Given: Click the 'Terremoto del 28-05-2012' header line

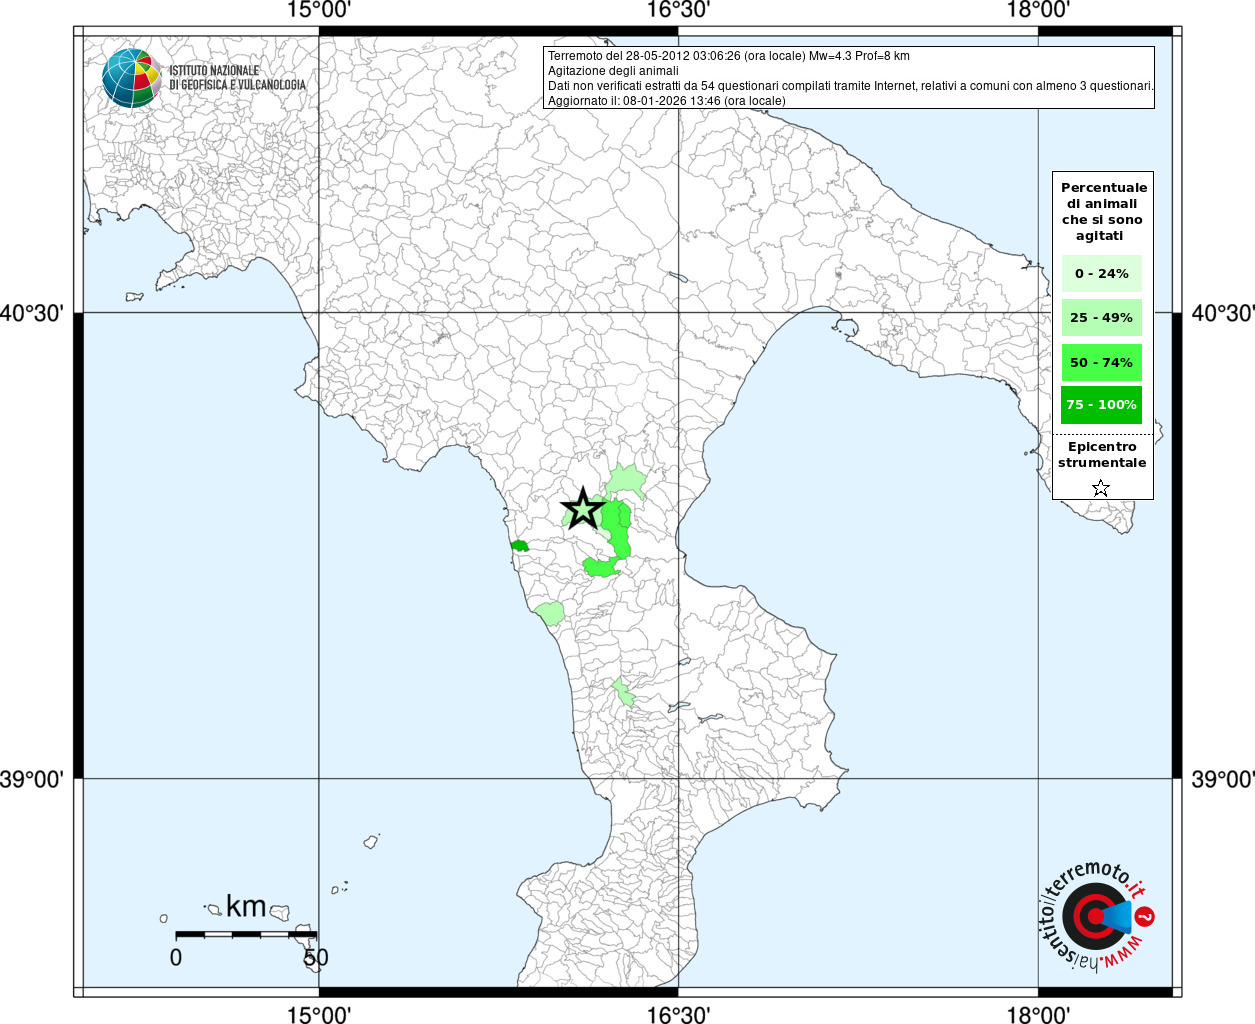Looking at the screenshot, I should [729, 56].
